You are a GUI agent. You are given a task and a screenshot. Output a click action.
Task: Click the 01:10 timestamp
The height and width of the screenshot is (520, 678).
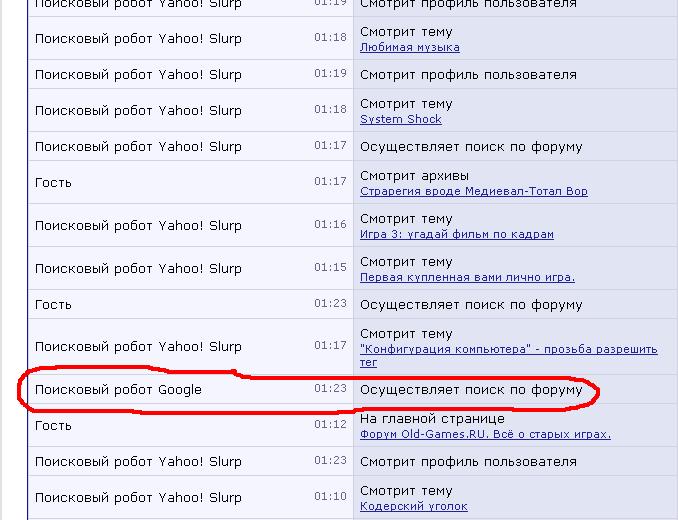point(330,497)
